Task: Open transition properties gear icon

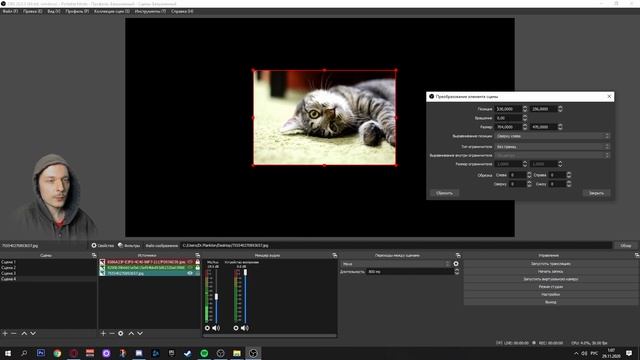Action: 456,264
